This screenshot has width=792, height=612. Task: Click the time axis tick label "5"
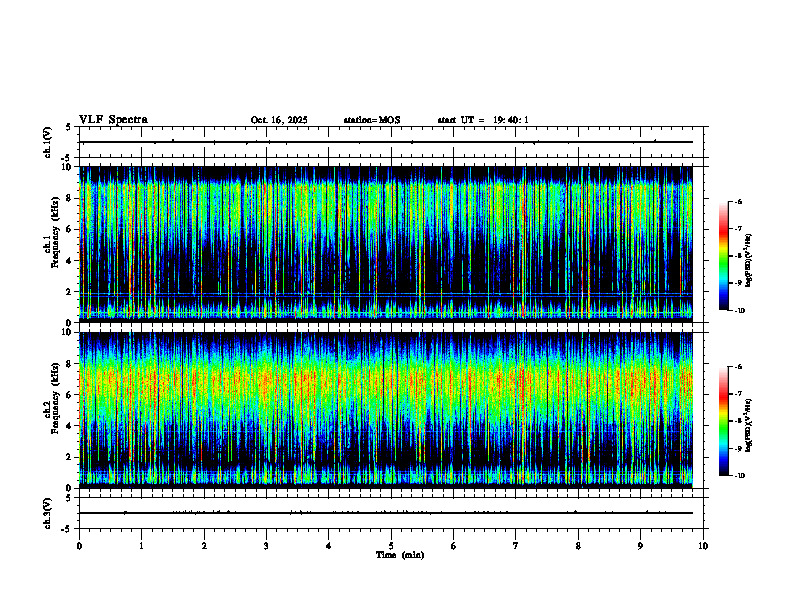coord(391,546)
